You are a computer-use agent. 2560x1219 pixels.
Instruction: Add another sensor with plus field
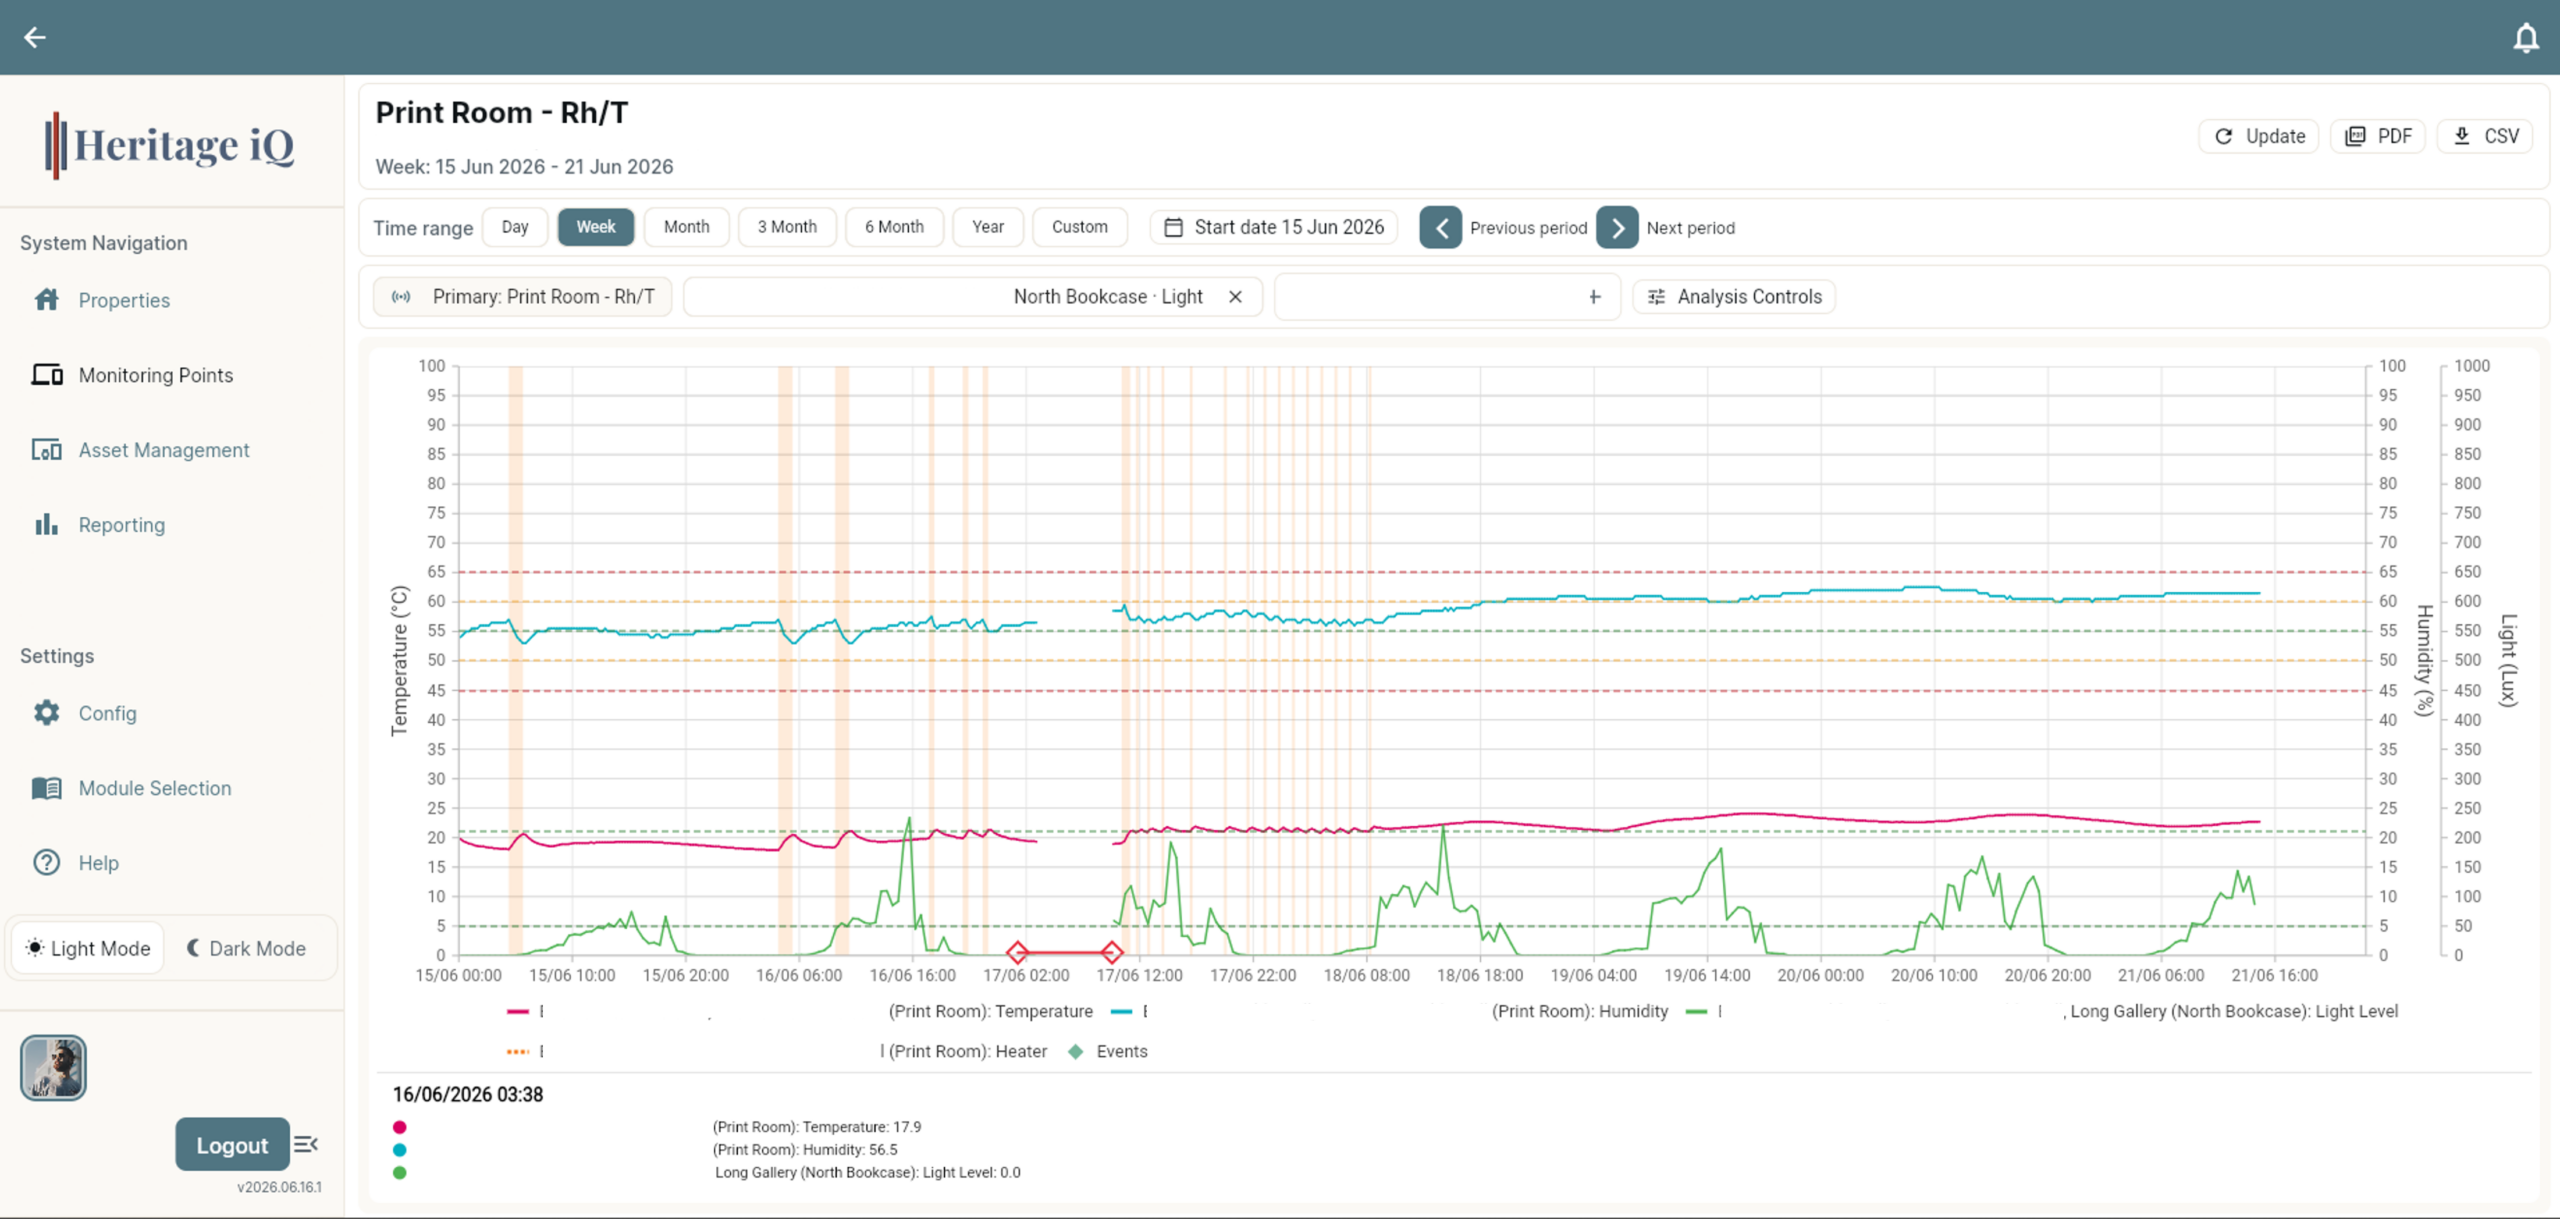pyautogui.click(x=1447, y=297)
